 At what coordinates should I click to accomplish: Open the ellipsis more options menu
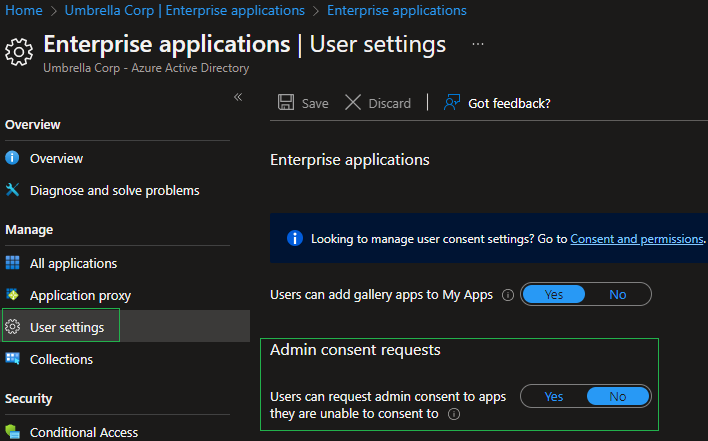[x=478, y=44]
